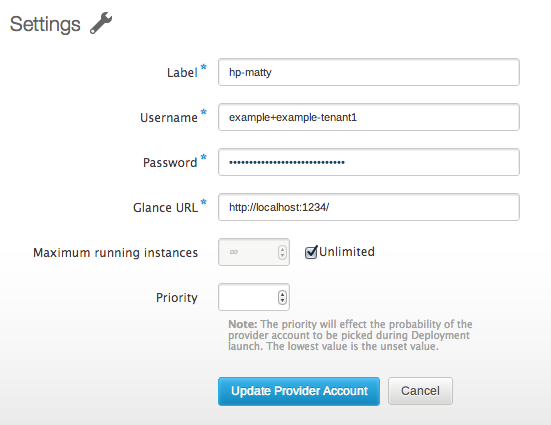
Task: Increase Priority with the stepper up arrow
Action: pos(282,294)
